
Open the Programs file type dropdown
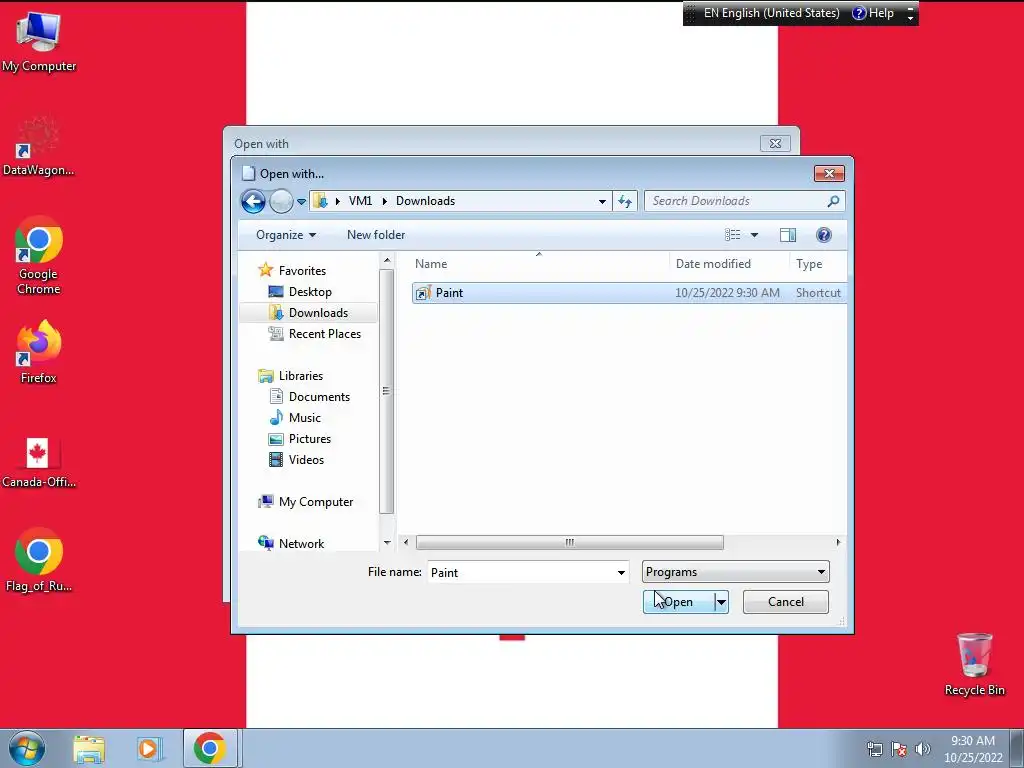coord(735,572)
